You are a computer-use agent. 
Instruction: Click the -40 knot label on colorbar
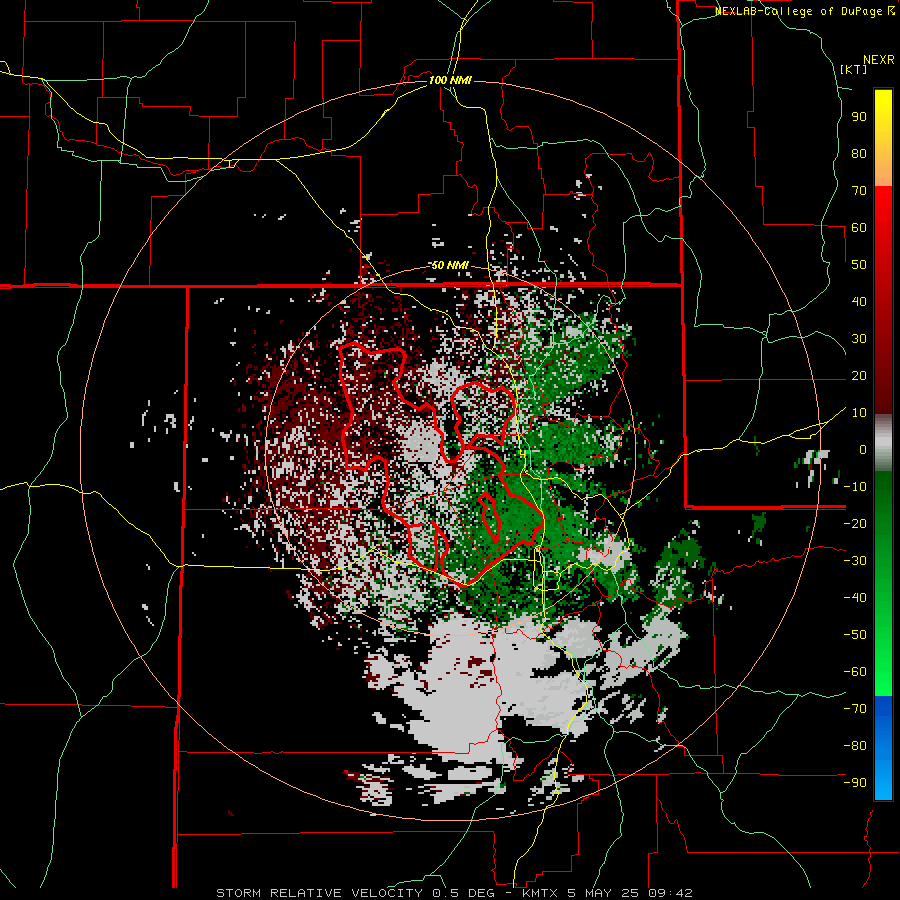click(855, 598)
